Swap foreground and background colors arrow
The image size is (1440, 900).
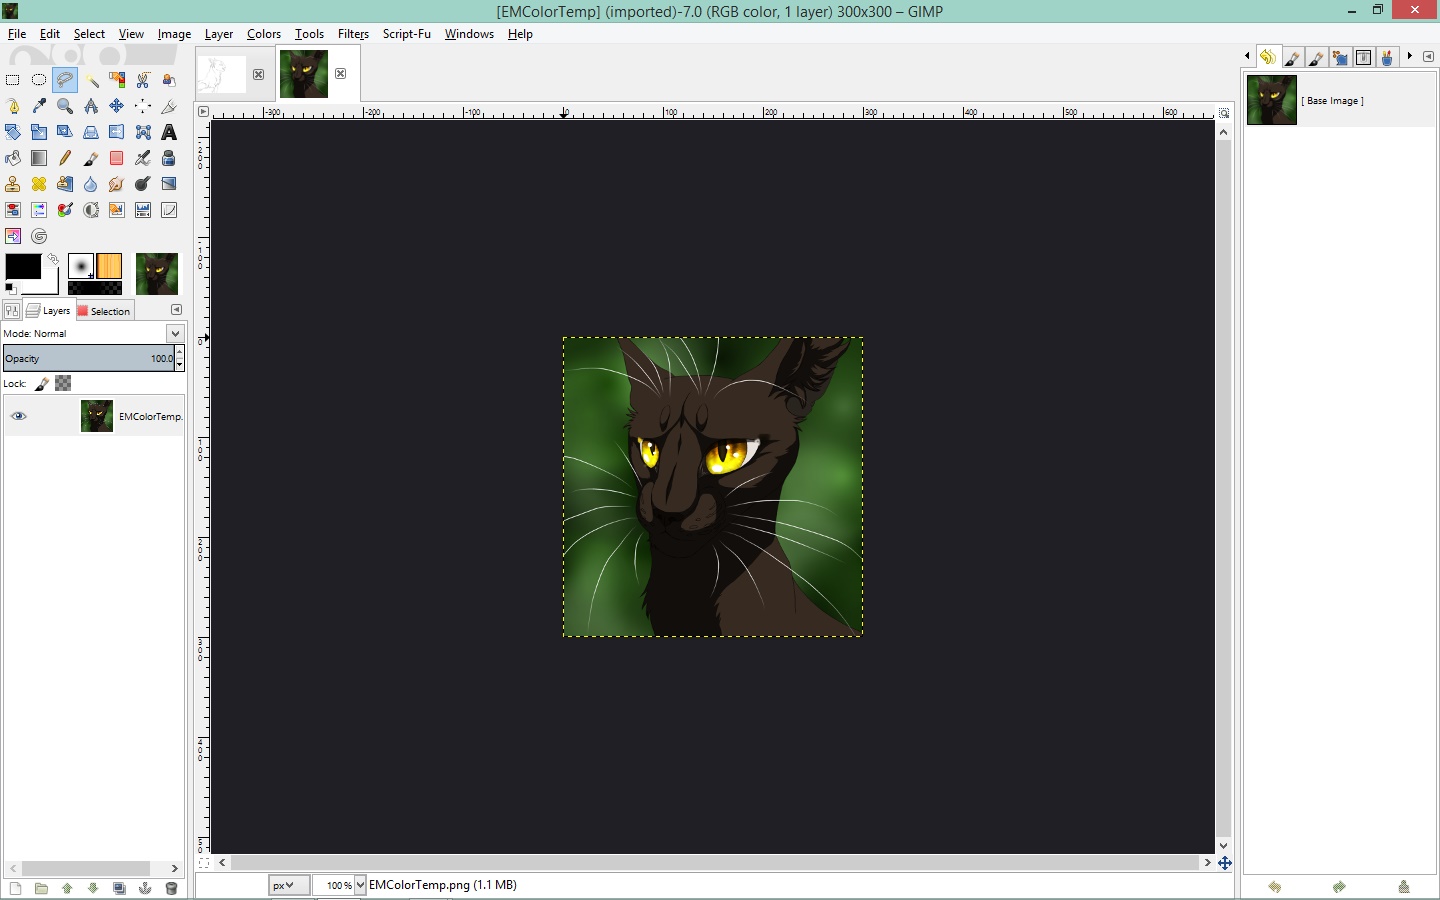(x=53, y=259)
